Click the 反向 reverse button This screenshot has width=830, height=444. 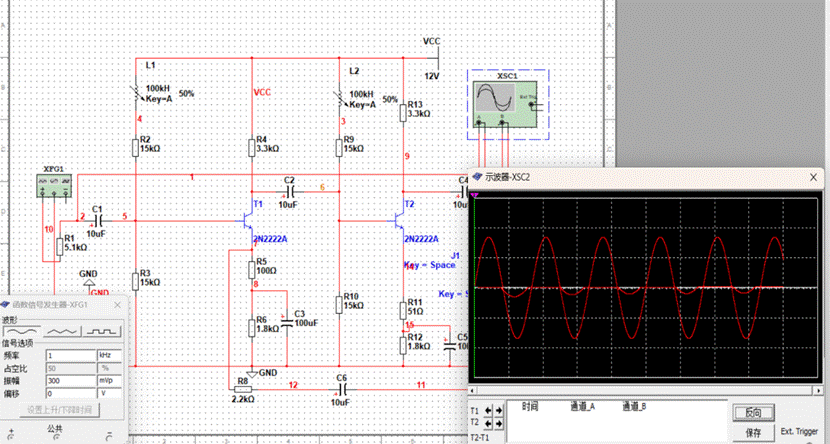tap(753, 413)
